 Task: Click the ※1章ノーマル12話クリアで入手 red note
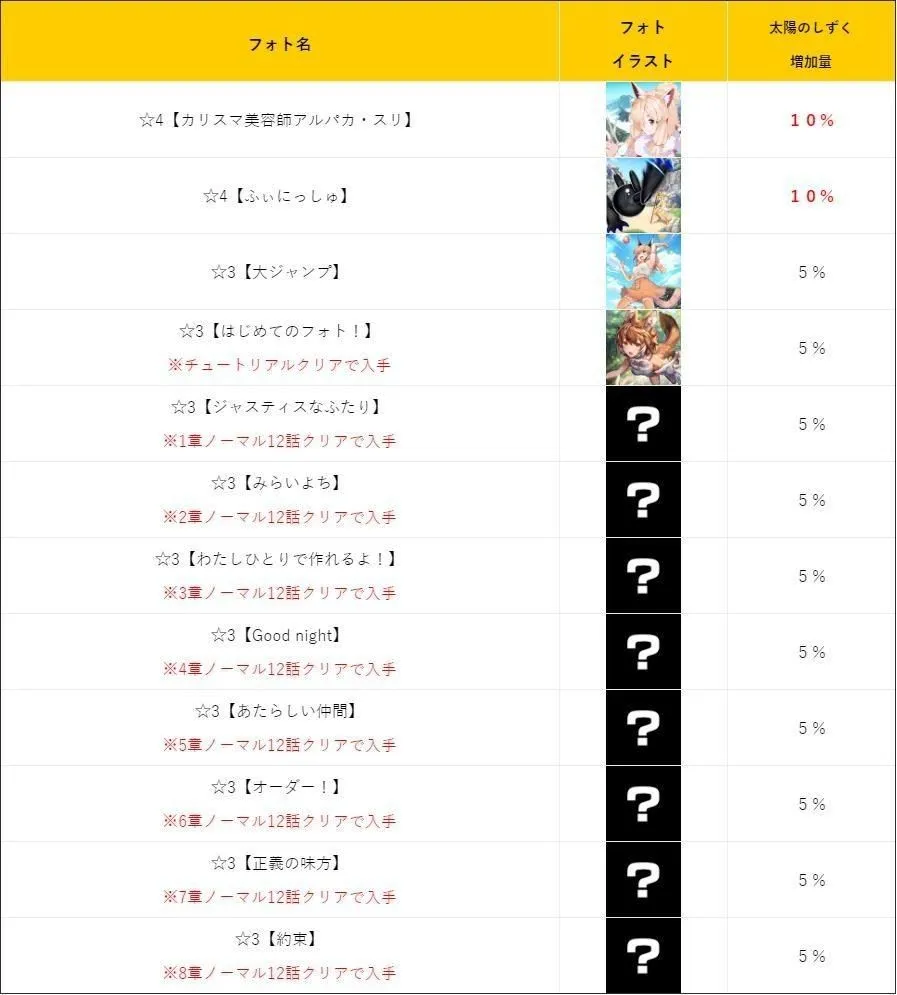279,441
